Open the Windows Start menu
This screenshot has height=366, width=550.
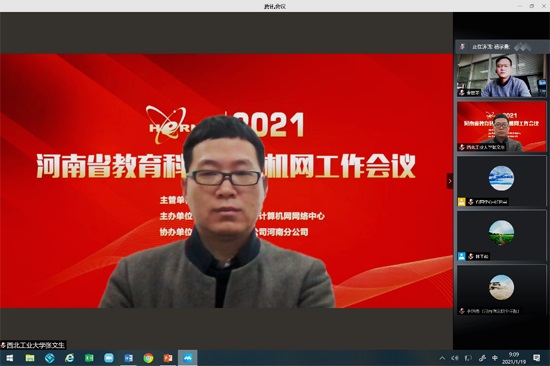coord(10,358)
